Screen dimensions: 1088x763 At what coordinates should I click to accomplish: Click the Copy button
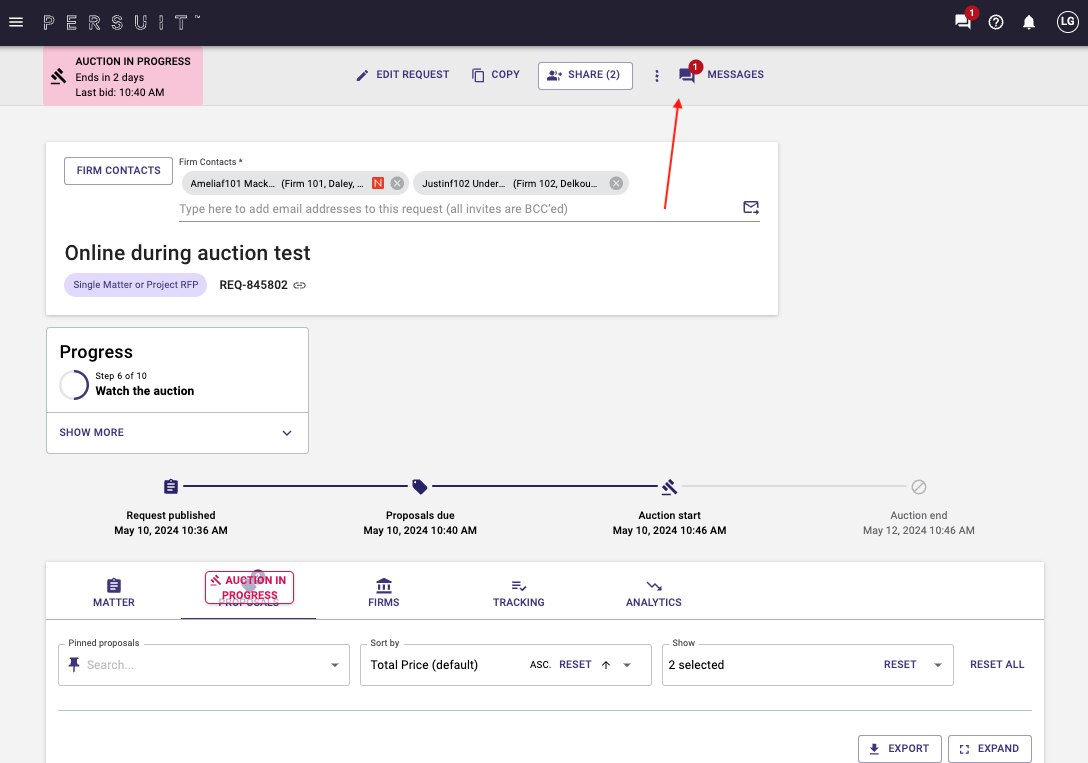495,75
